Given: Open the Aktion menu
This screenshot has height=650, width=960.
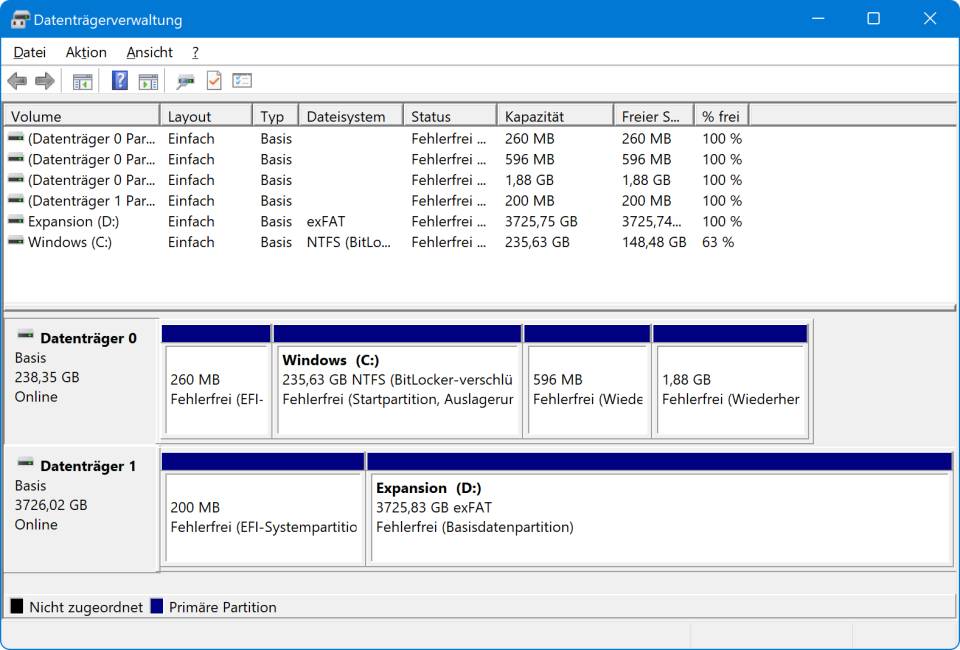Looking at the screenshot, I should (86, 52).
